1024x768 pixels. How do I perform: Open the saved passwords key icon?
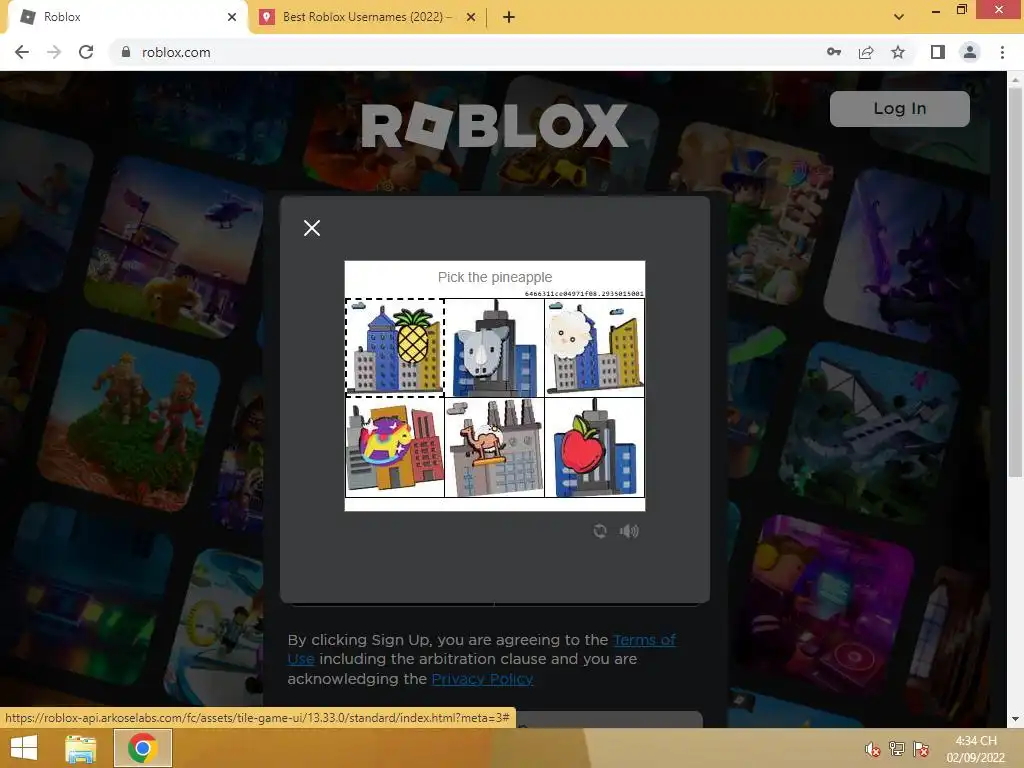[834, 52]
